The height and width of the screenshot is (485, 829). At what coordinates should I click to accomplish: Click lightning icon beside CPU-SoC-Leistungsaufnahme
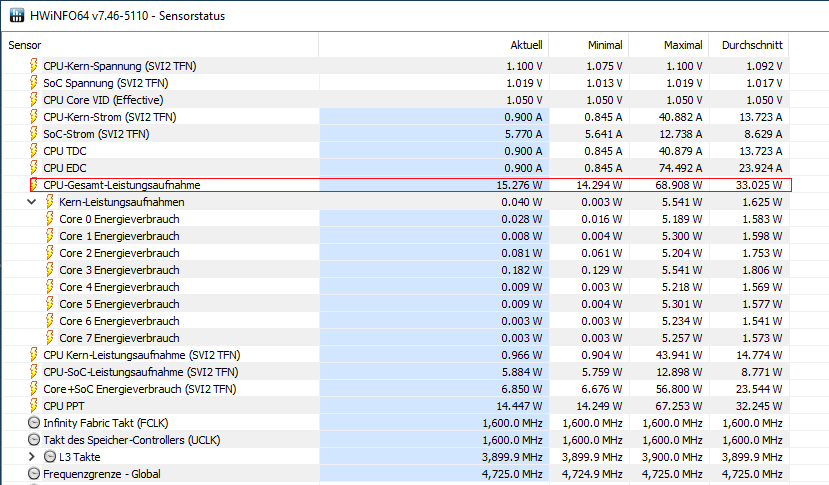(x=34, y=371)
